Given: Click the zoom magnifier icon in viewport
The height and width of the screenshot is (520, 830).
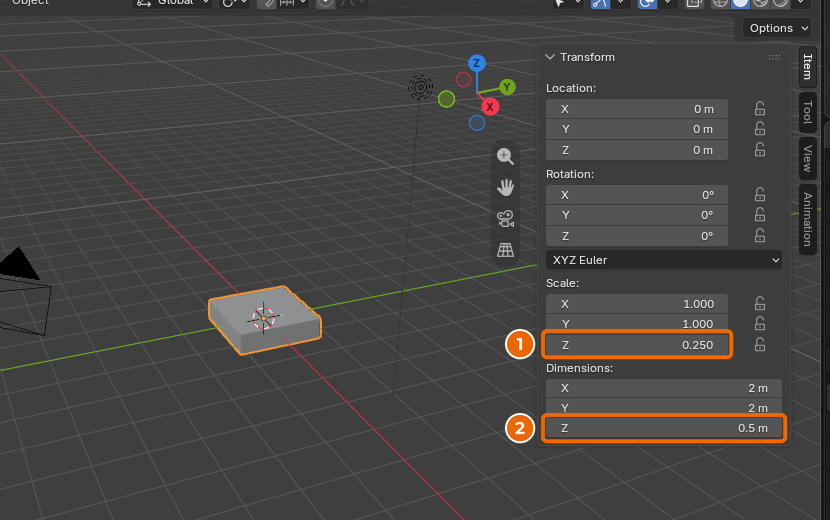Looking at the screenshot, I should (506, 156).
